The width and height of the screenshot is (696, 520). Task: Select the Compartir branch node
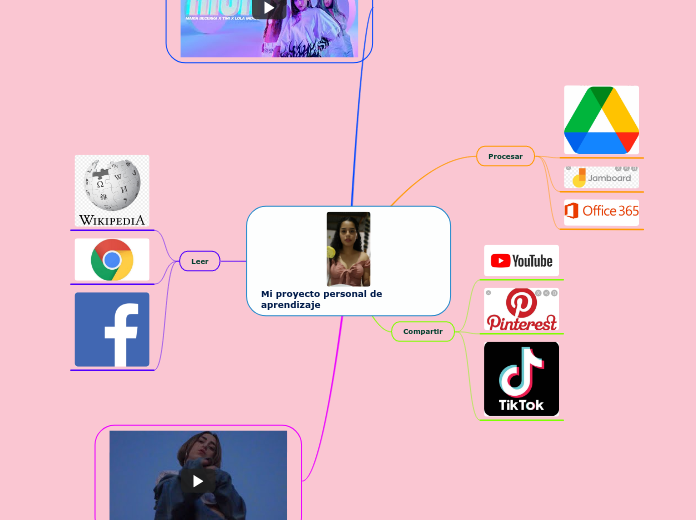(x=423, y=331)
